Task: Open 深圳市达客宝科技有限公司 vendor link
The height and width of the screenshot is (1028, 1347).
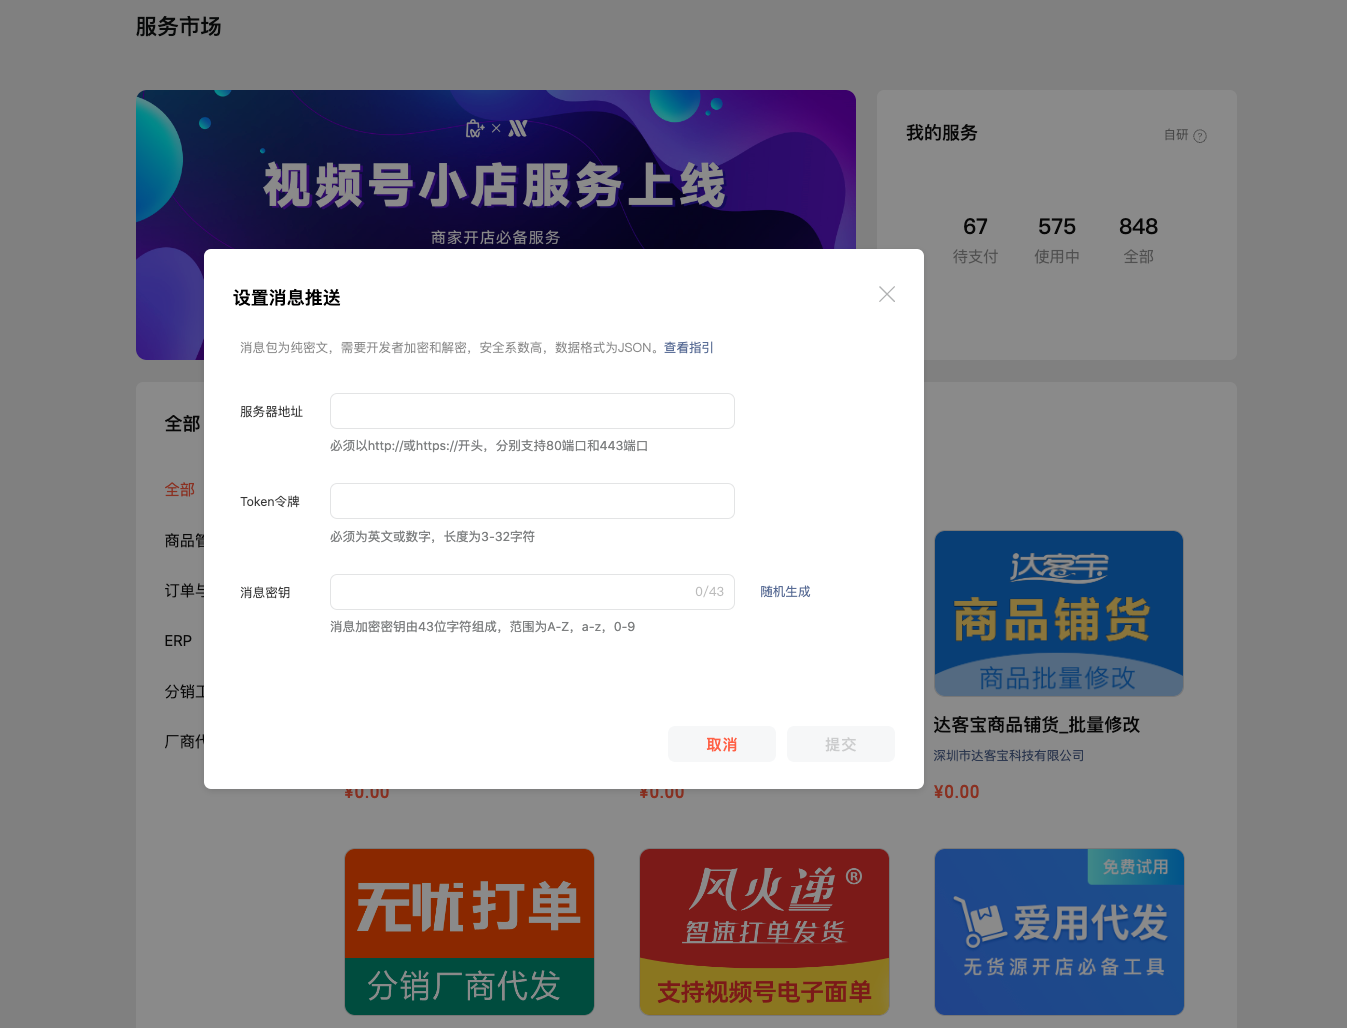Action: [1008, 756]
